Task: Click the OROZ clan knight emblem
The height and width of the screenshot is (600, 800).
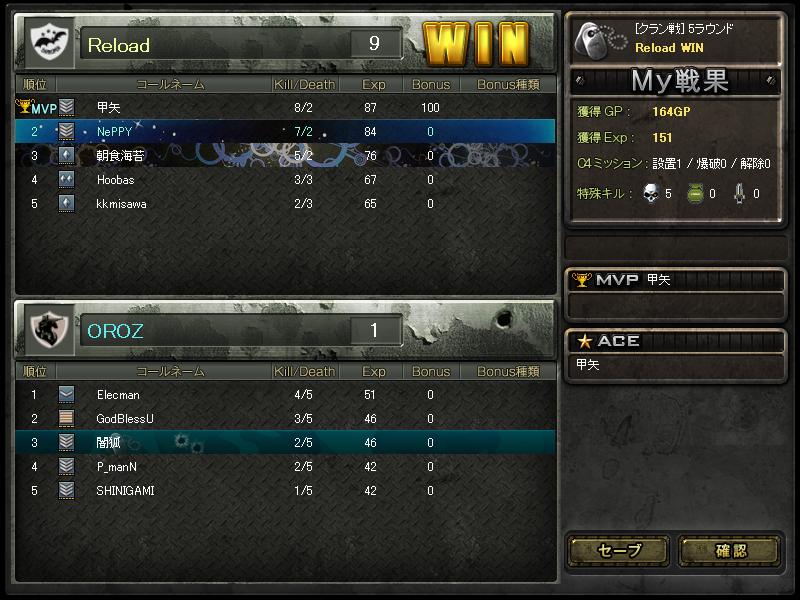Action: pos(49,330)
